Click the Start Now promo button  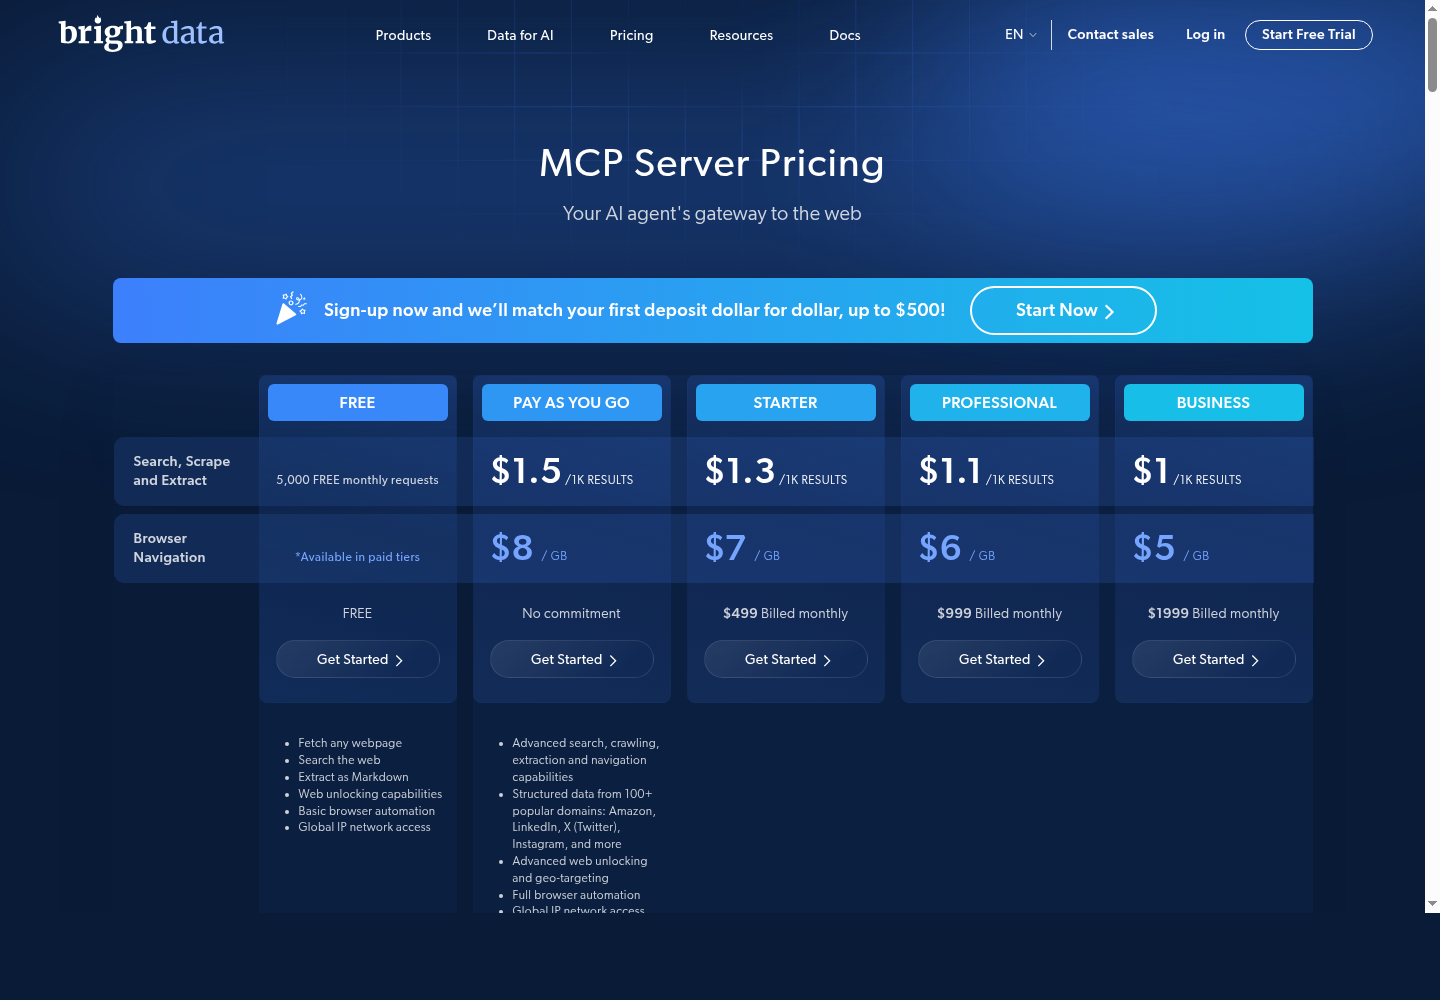1063,310
